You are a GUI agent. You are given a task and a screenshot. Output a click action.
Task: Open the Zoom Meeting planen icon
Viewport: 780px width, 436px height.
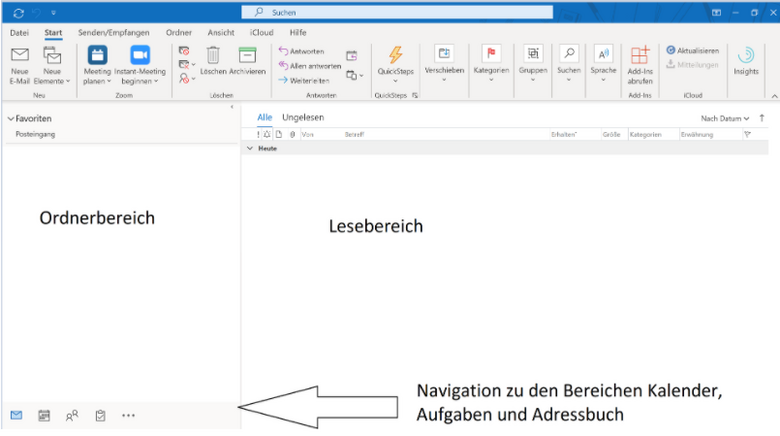pos(97,55)
